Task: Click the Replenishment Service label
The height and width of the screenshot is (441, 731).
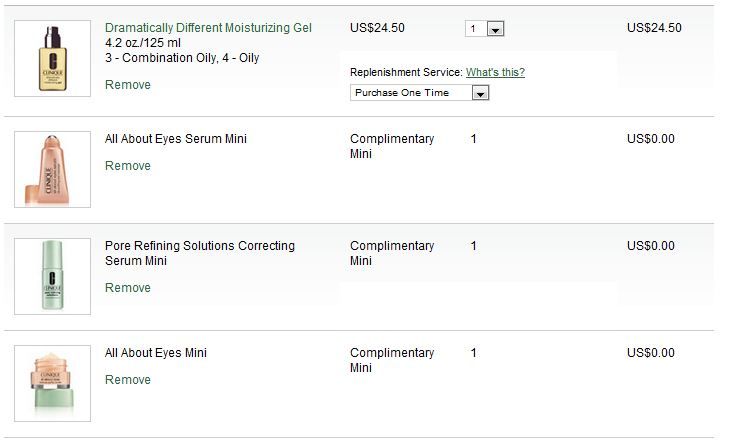Action: tap(406, 72)
